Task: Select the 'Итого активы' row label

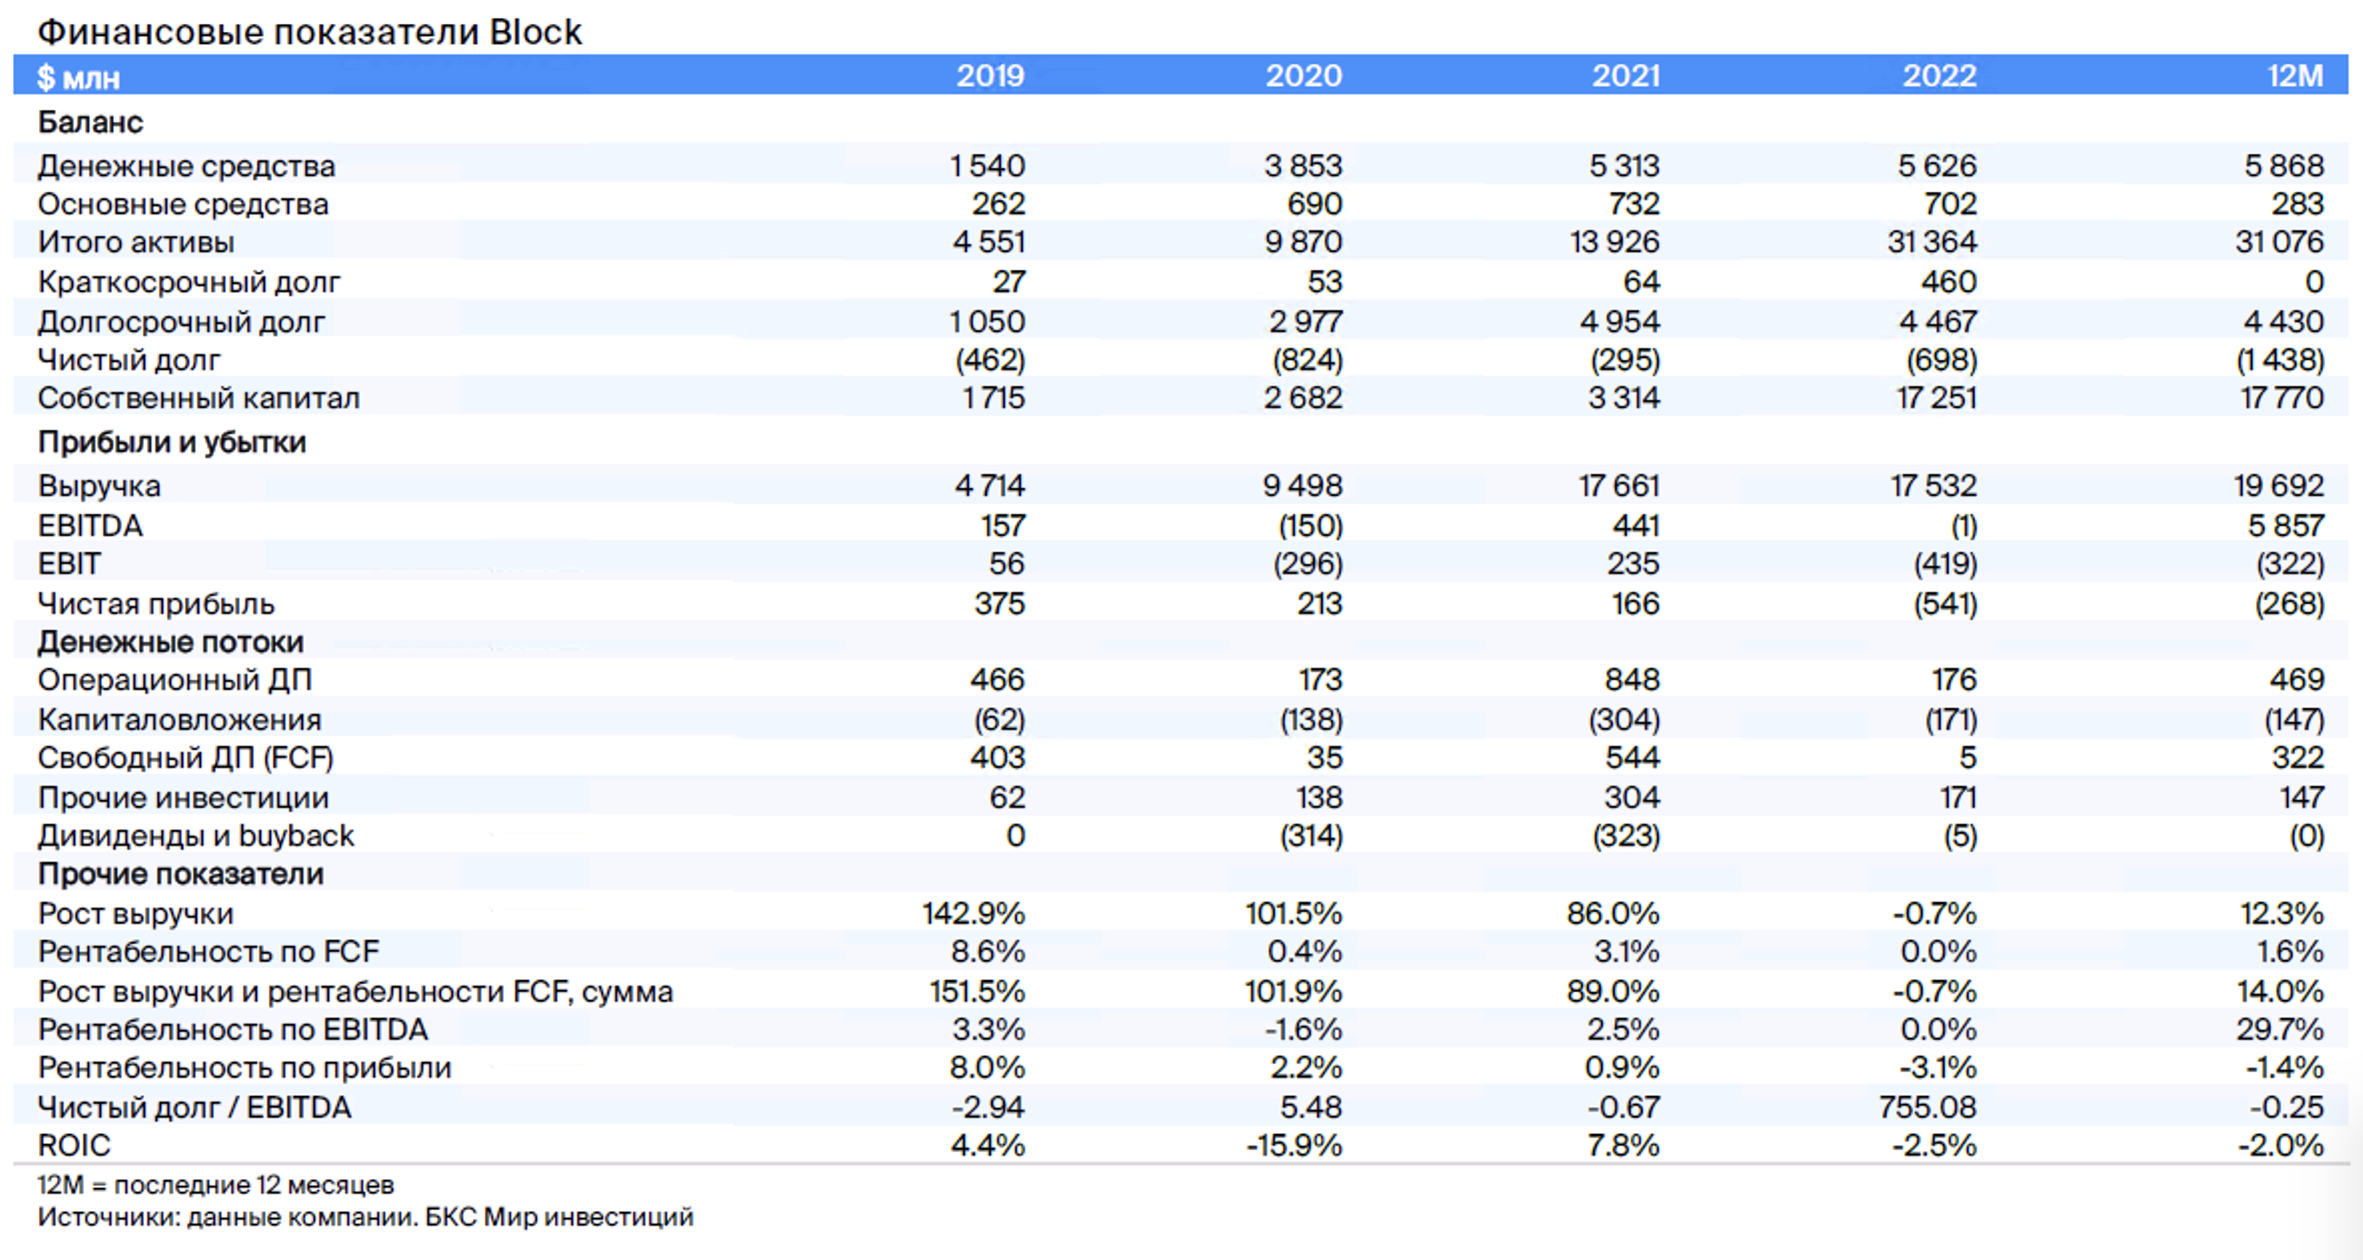Action: pyautogui.click(x=136, y=242)
